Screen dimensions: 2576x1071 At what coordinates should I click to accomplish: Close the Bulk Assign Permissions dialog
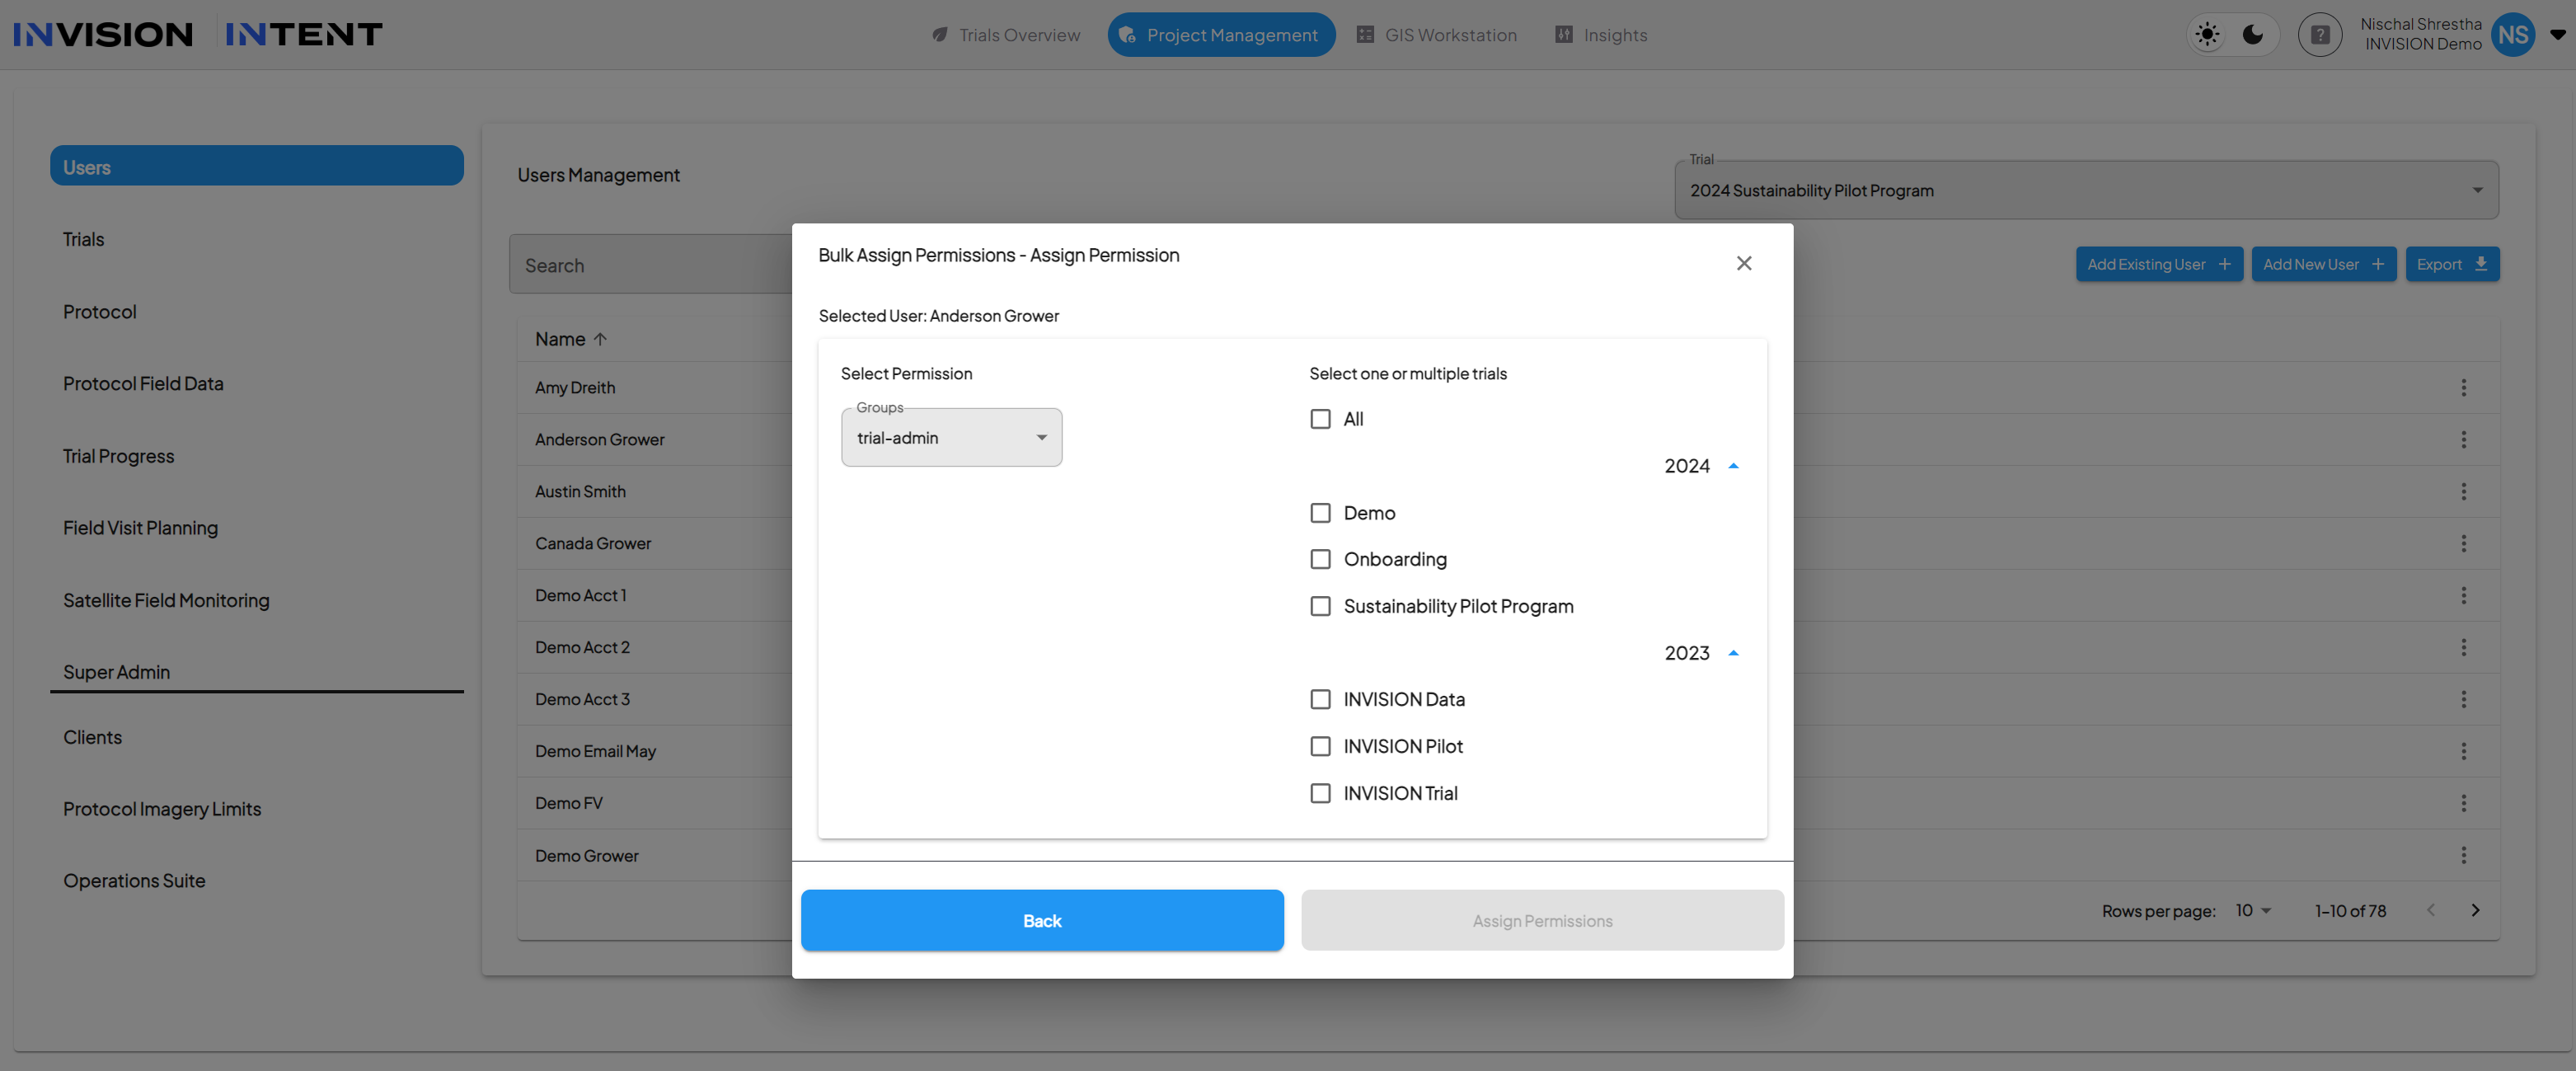[1744, 263]
